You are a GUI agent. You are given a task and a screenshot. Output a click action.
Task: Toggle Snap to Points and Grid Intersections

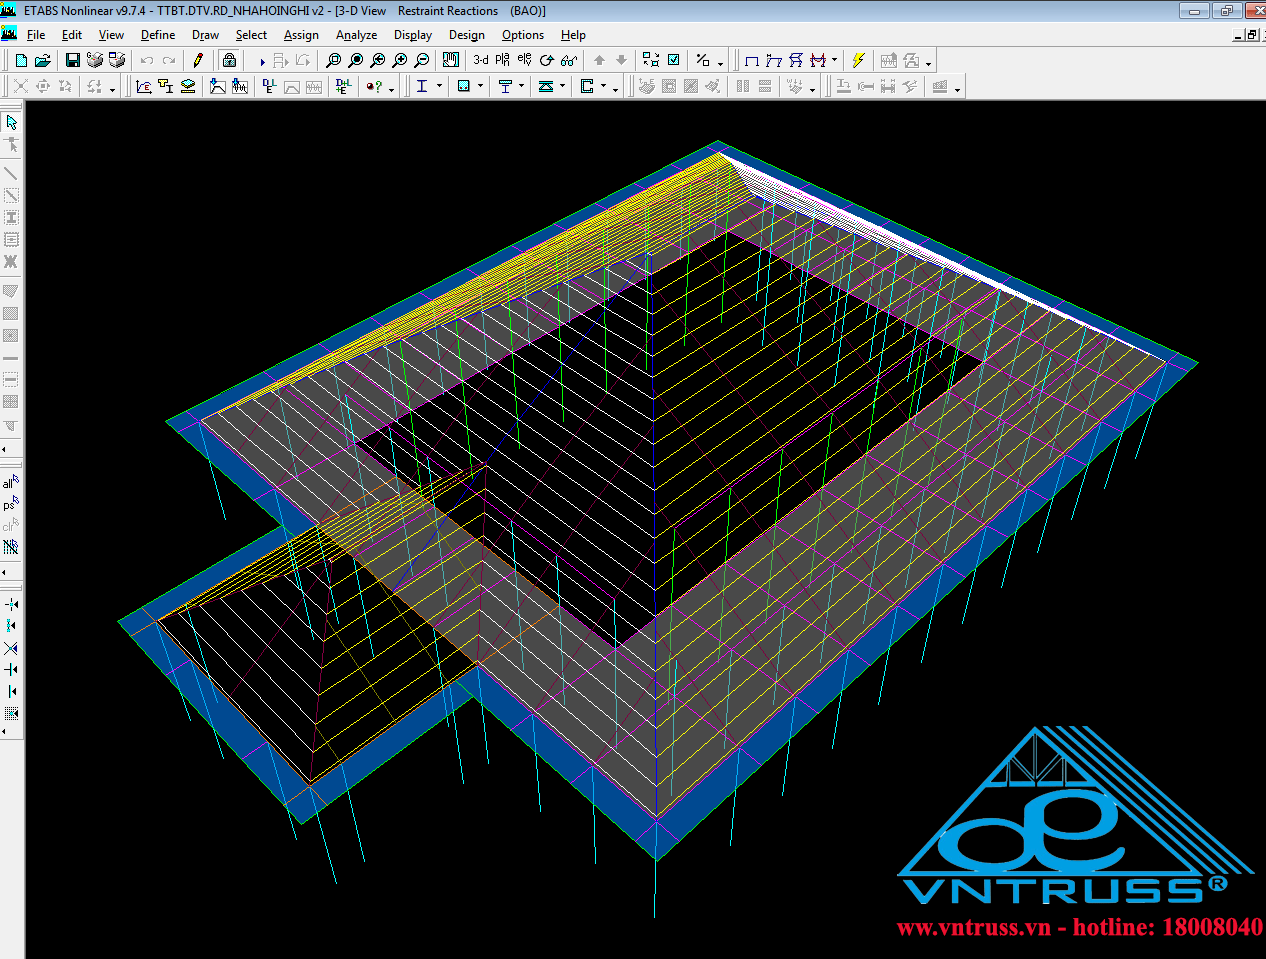(x=11, y=604)
